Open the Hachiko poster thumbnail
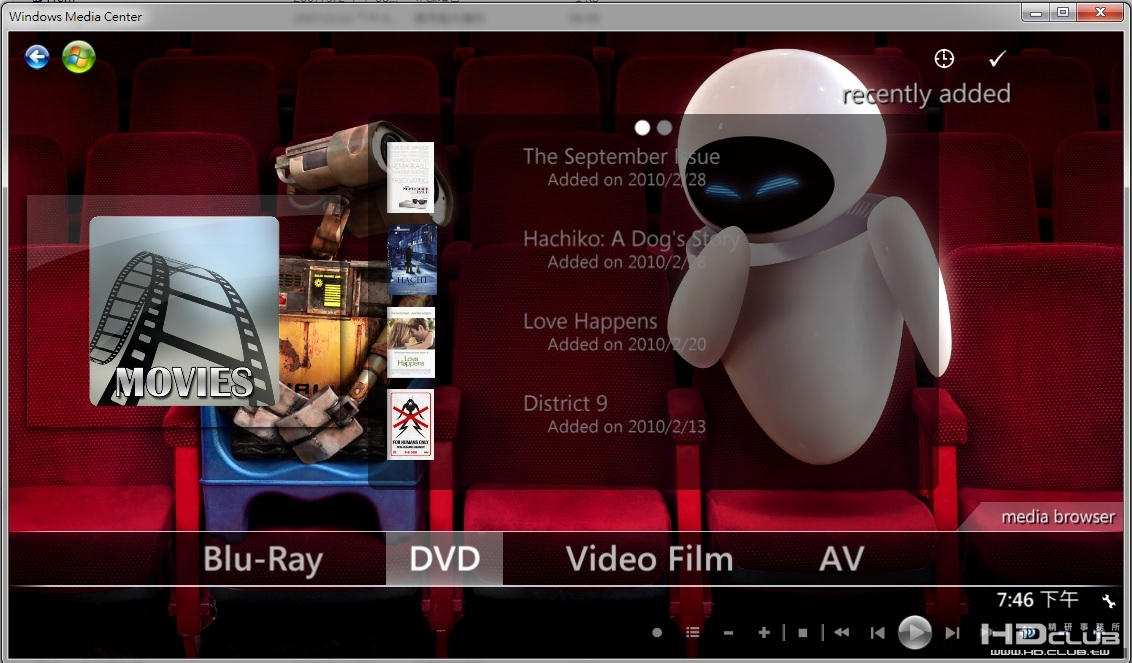1132x663 pixels. [412, 259]
